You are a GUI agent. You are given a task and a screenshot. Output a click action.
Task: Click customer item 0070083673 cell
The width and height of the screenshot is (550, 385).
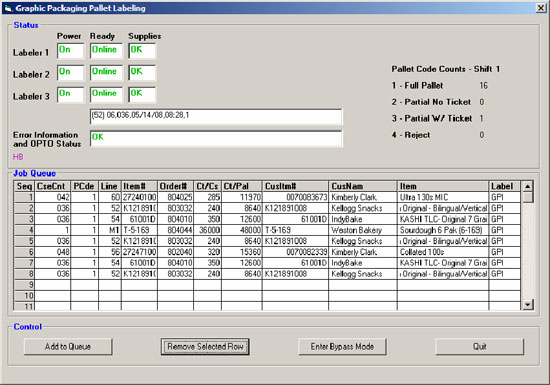click(295, 197)
